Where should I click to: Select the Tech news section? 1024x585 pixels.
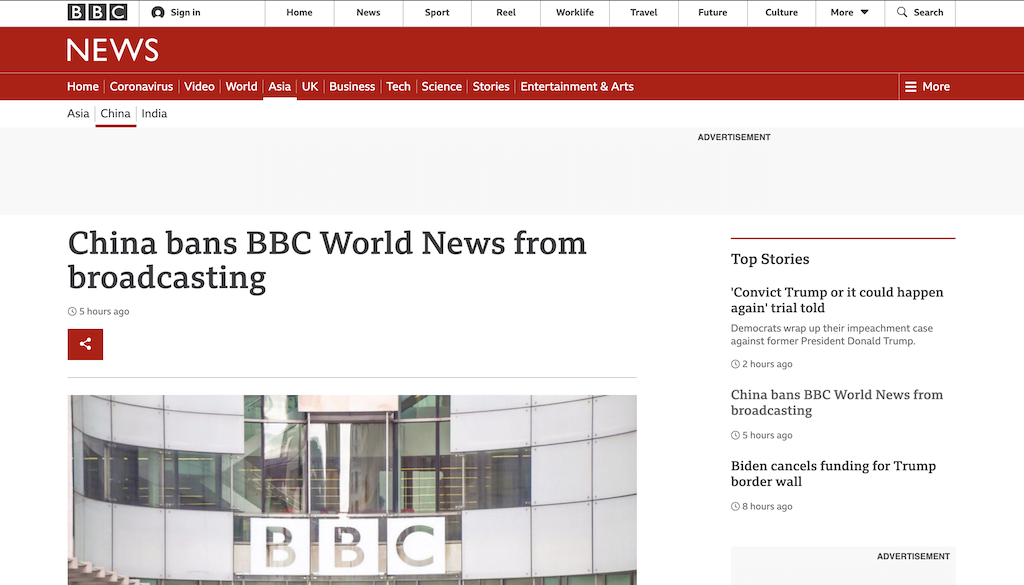pos(398,87)
